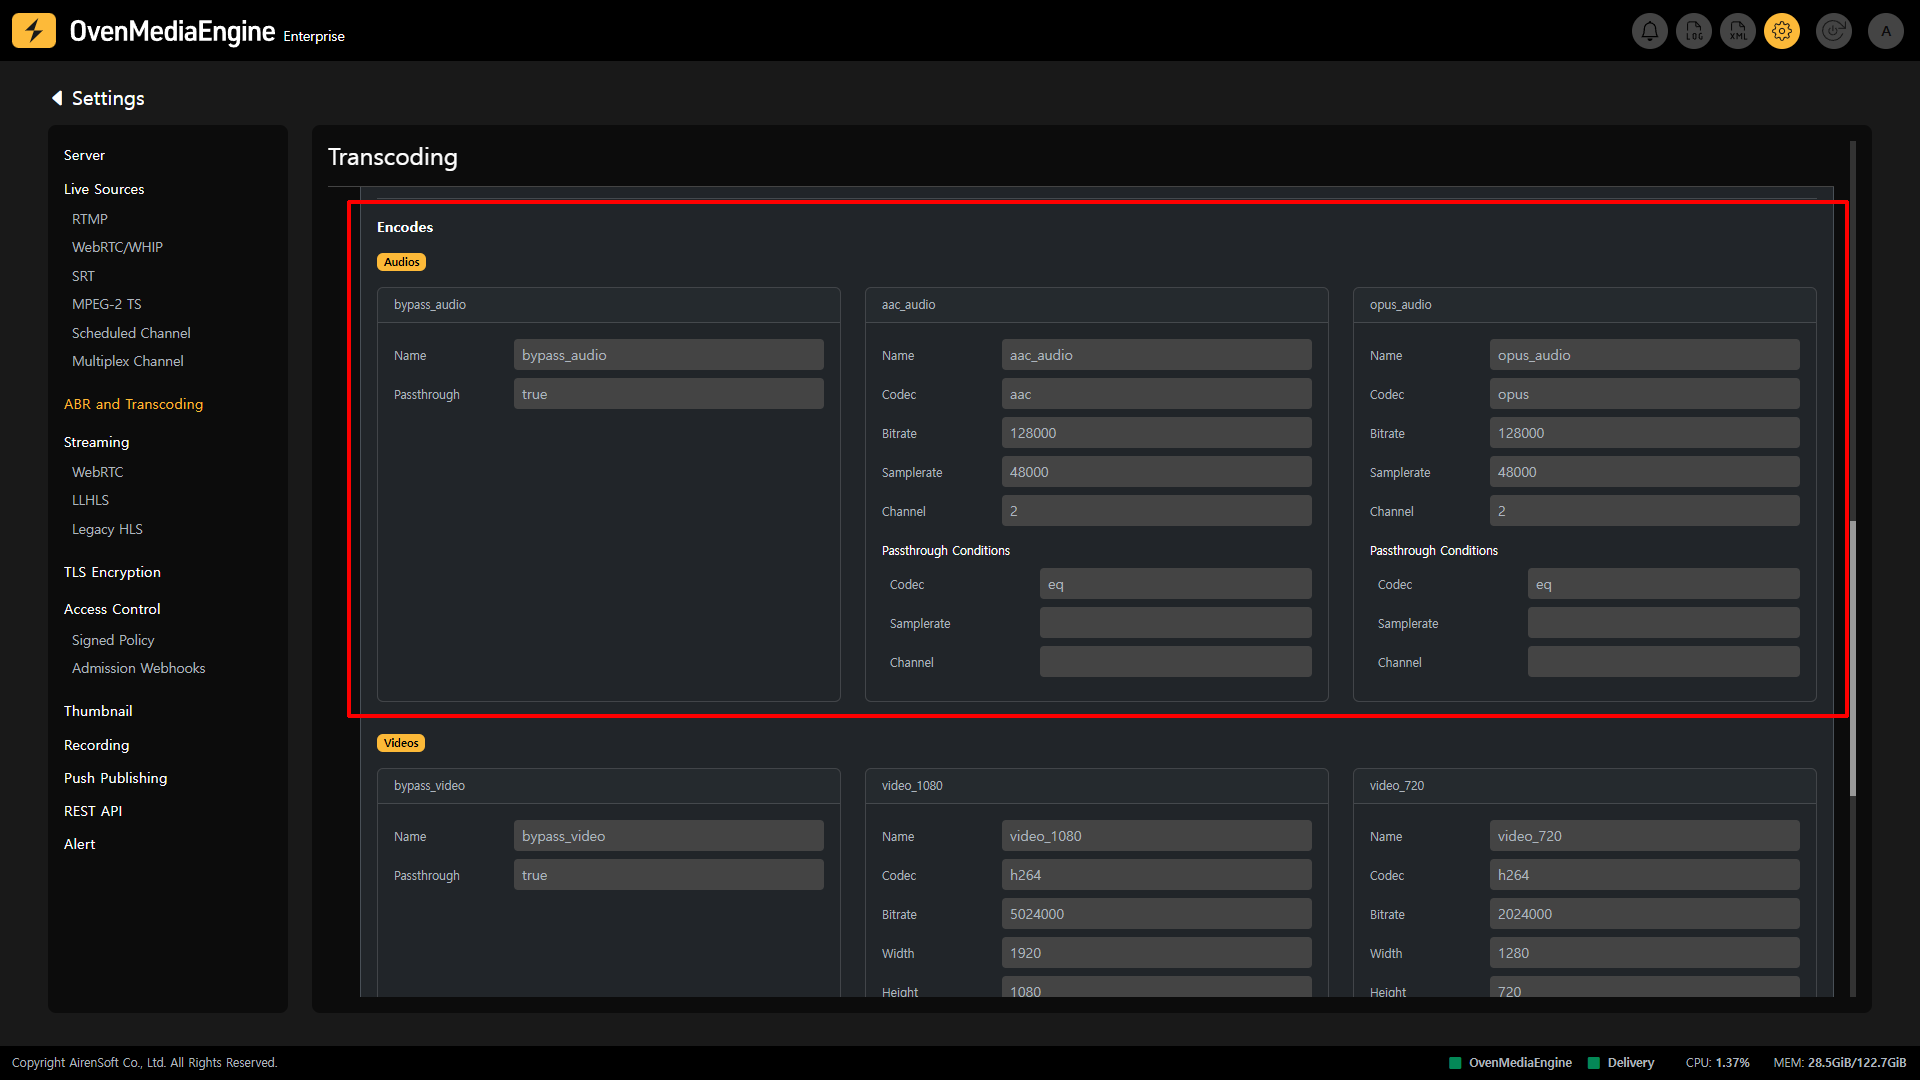The width and height of the screenshot is (1920, 1080).
Task: Open Push Publishing settings
Action: tap(115, 778)
